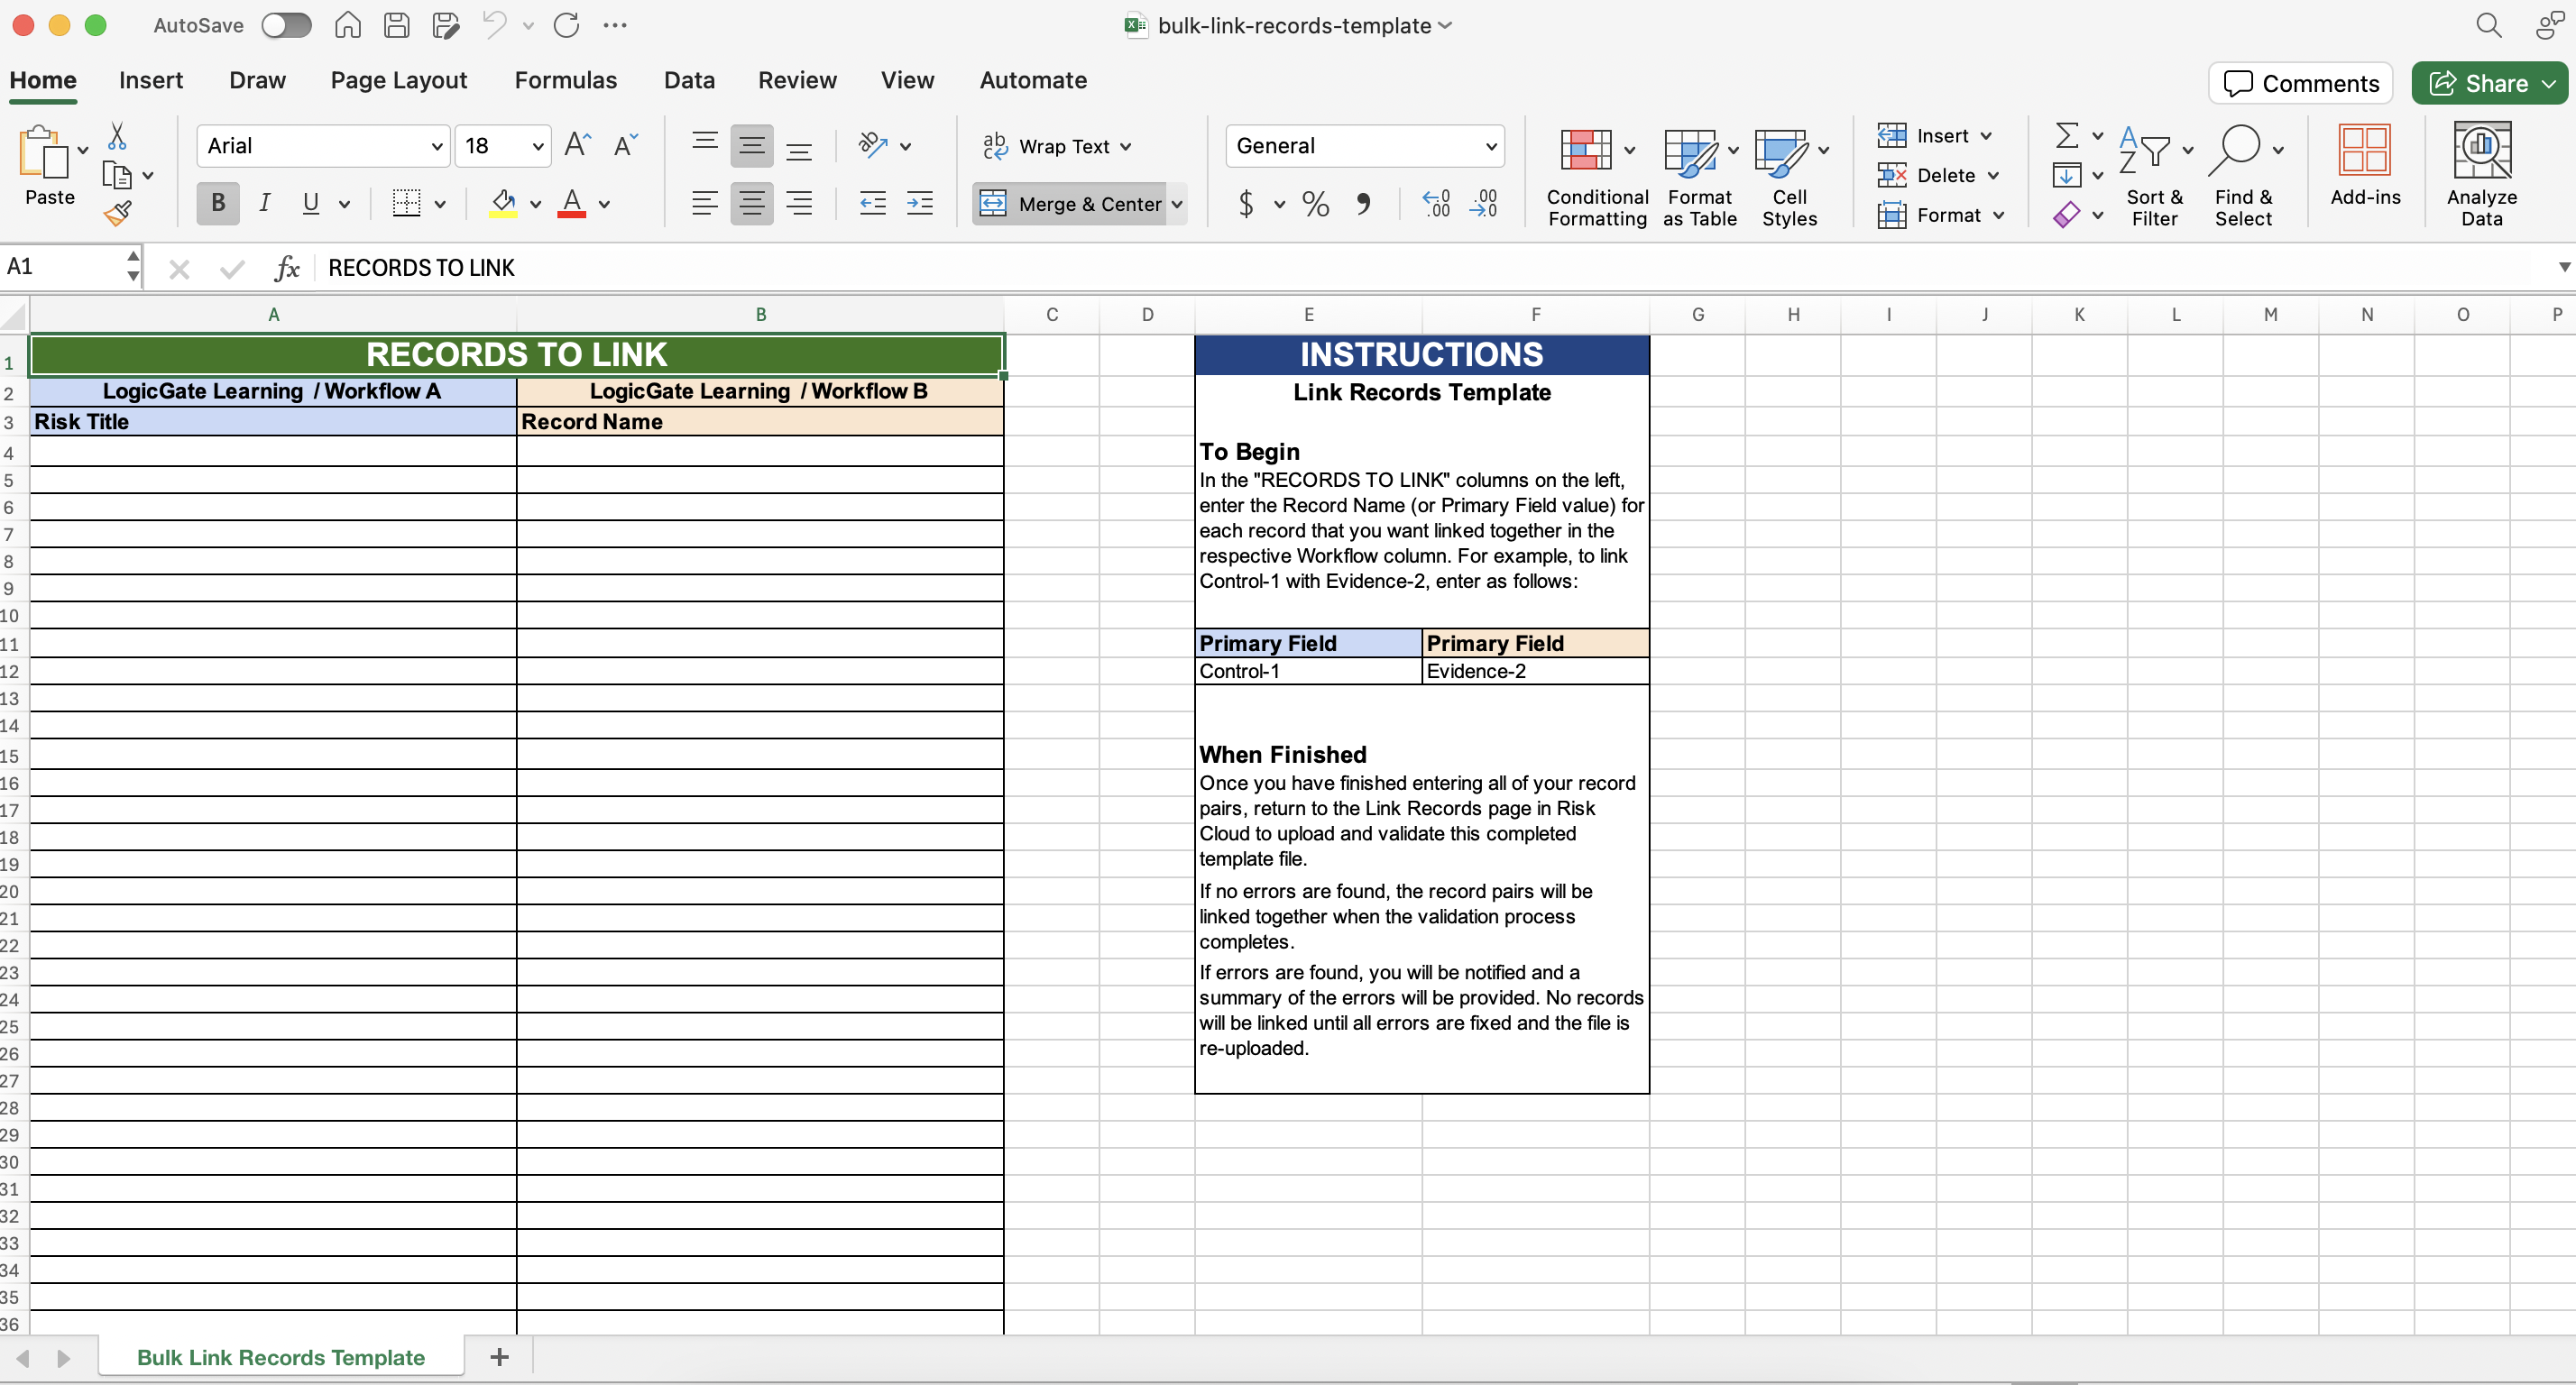The image size is (2576, 1385).
Task: Open the search magnifier in title bar
Action: (x=2488, y=25)
